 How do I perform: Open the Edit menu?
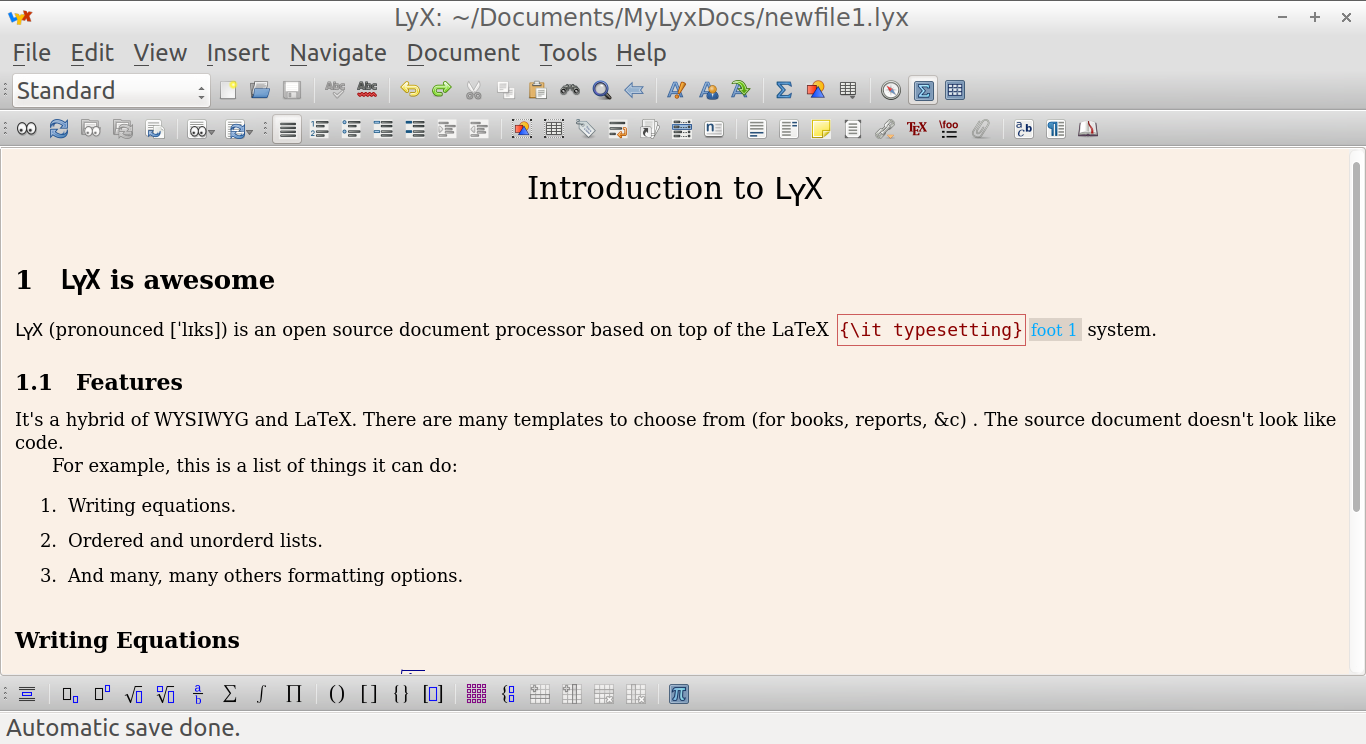(92, 53)
